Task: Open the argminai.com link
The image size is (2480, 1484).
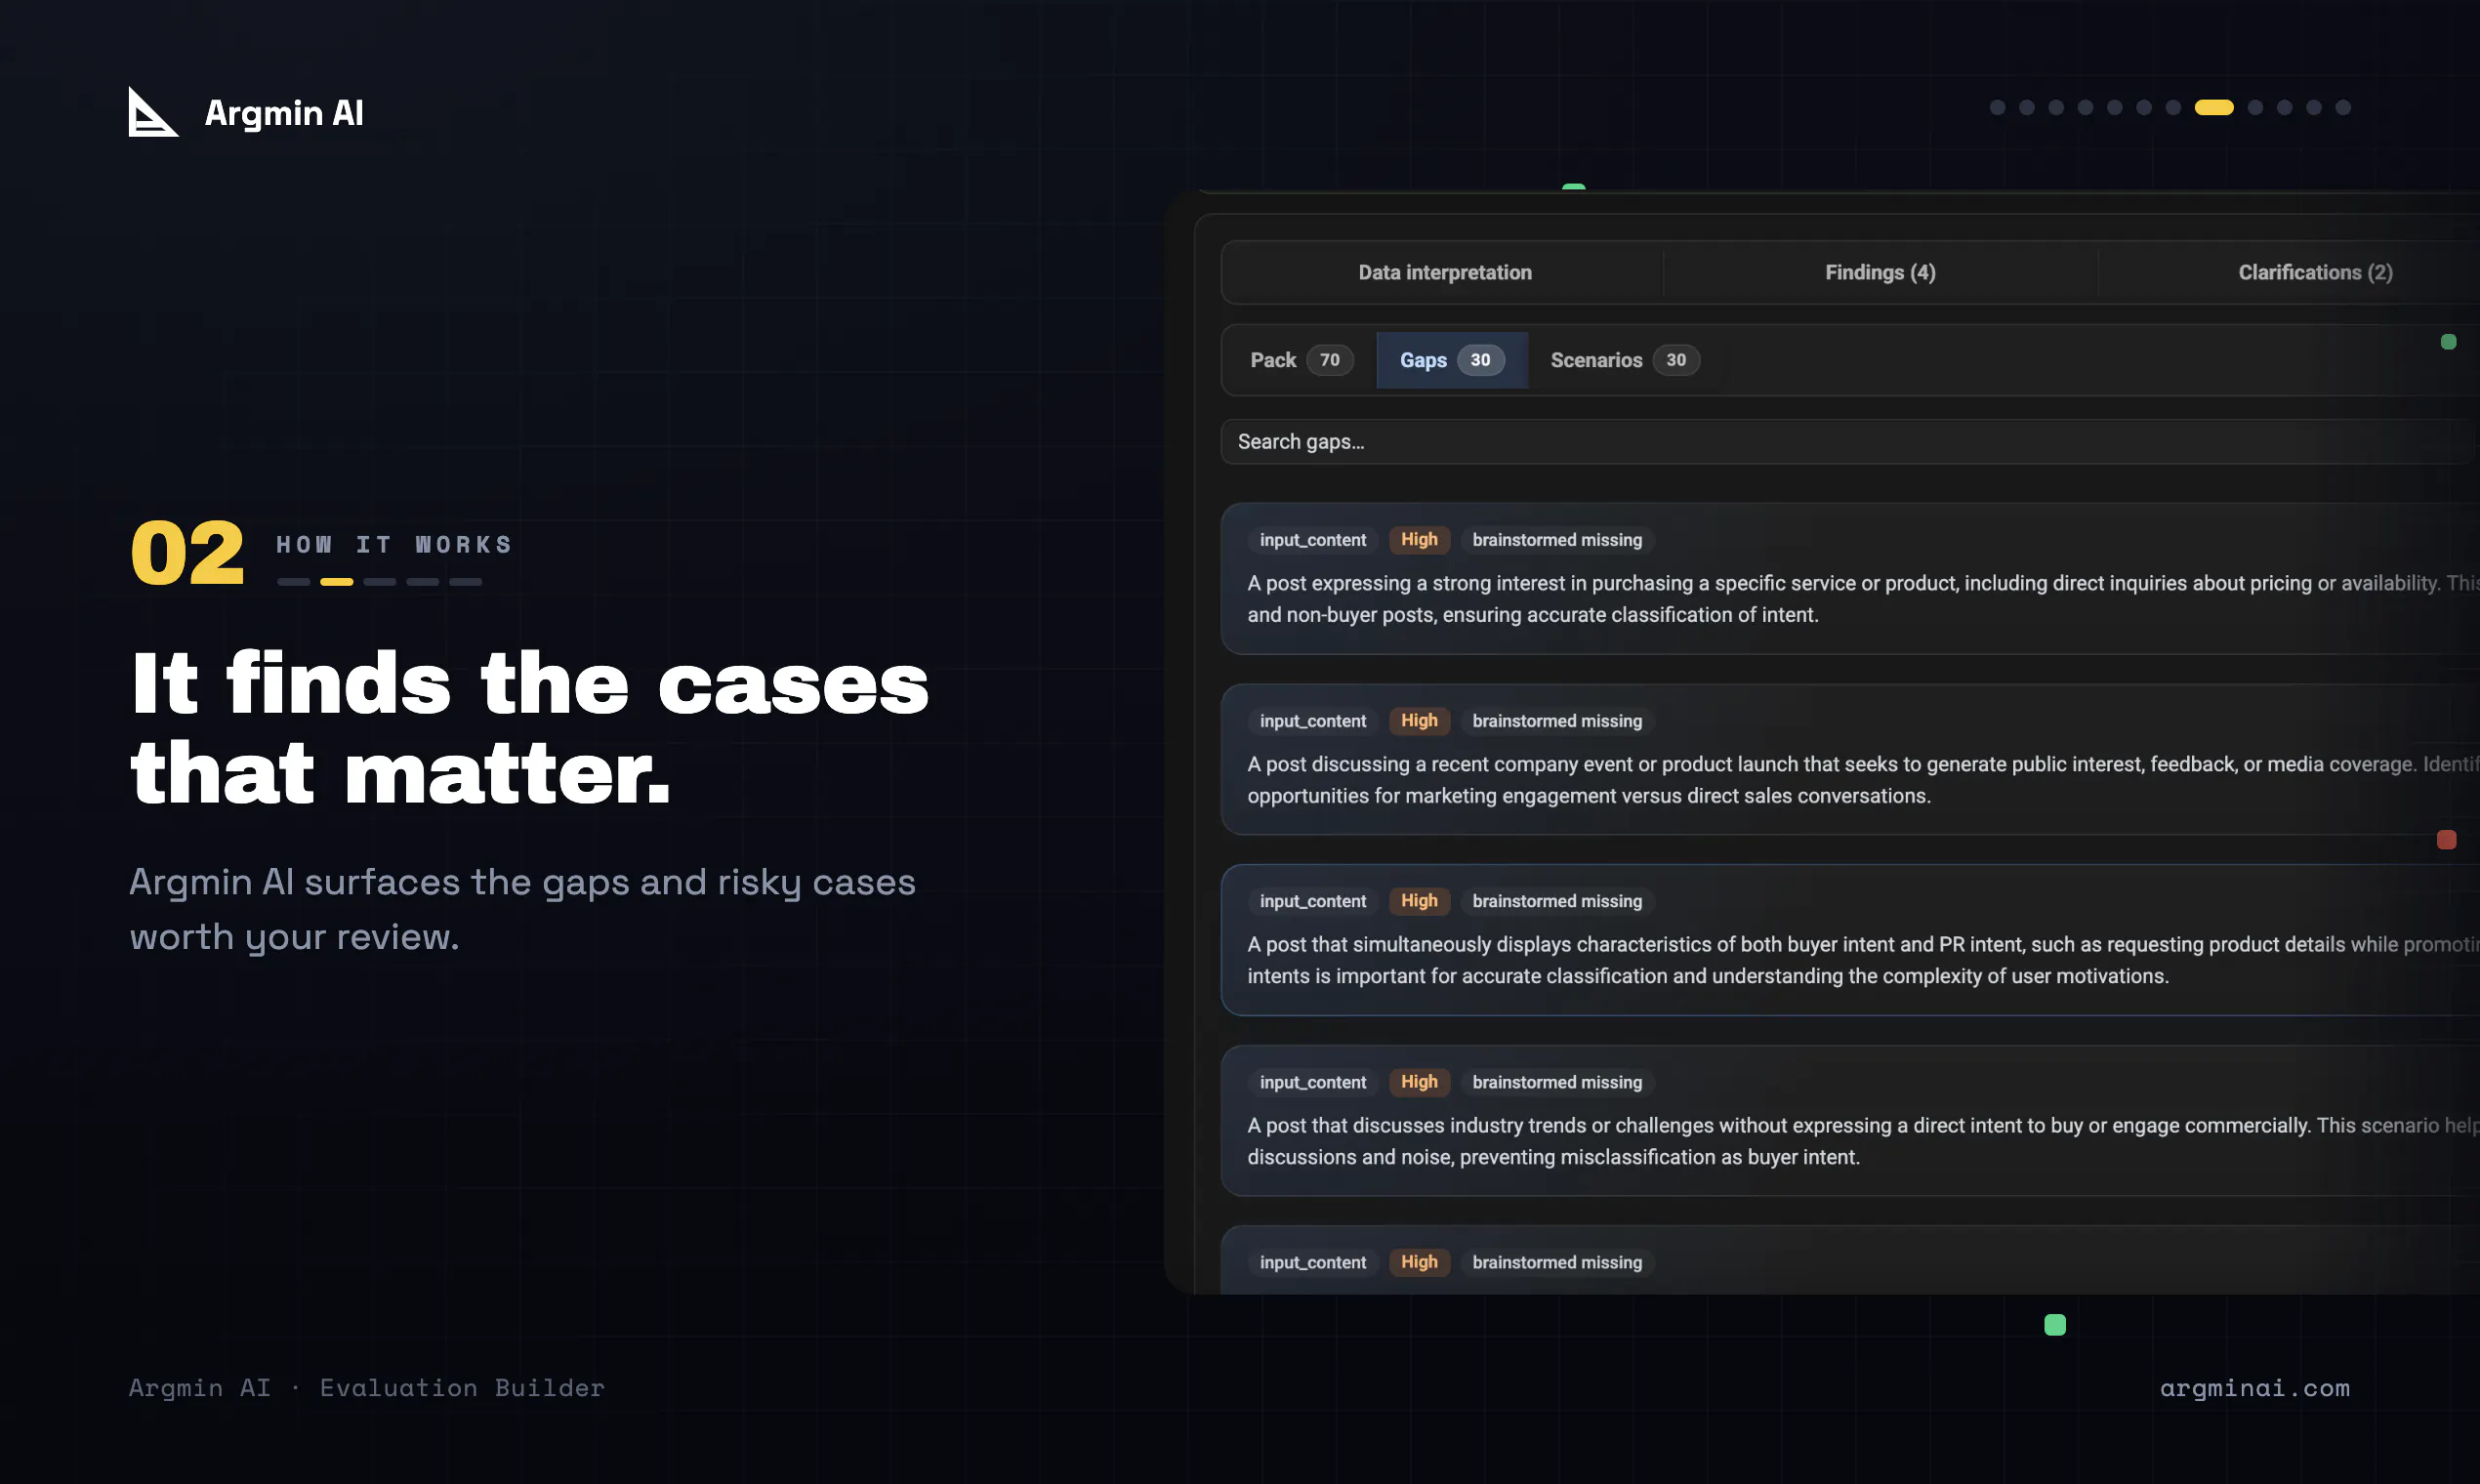Action: (2254, 1388)
